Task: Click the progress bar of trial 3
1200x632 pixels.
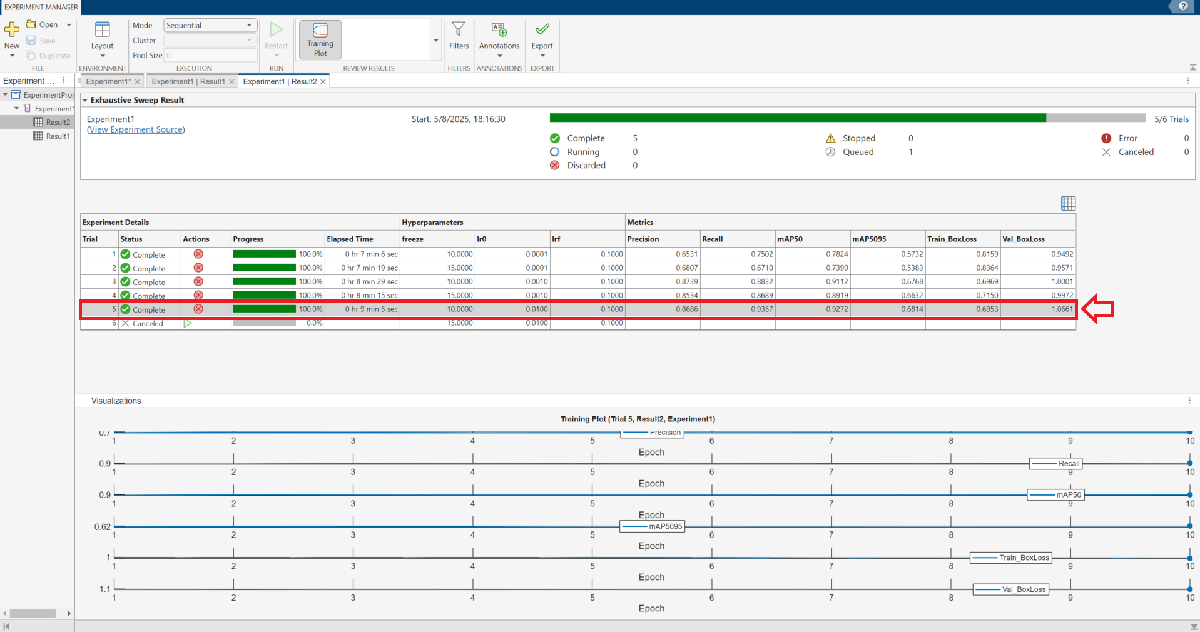Action: tap(264, 282)
